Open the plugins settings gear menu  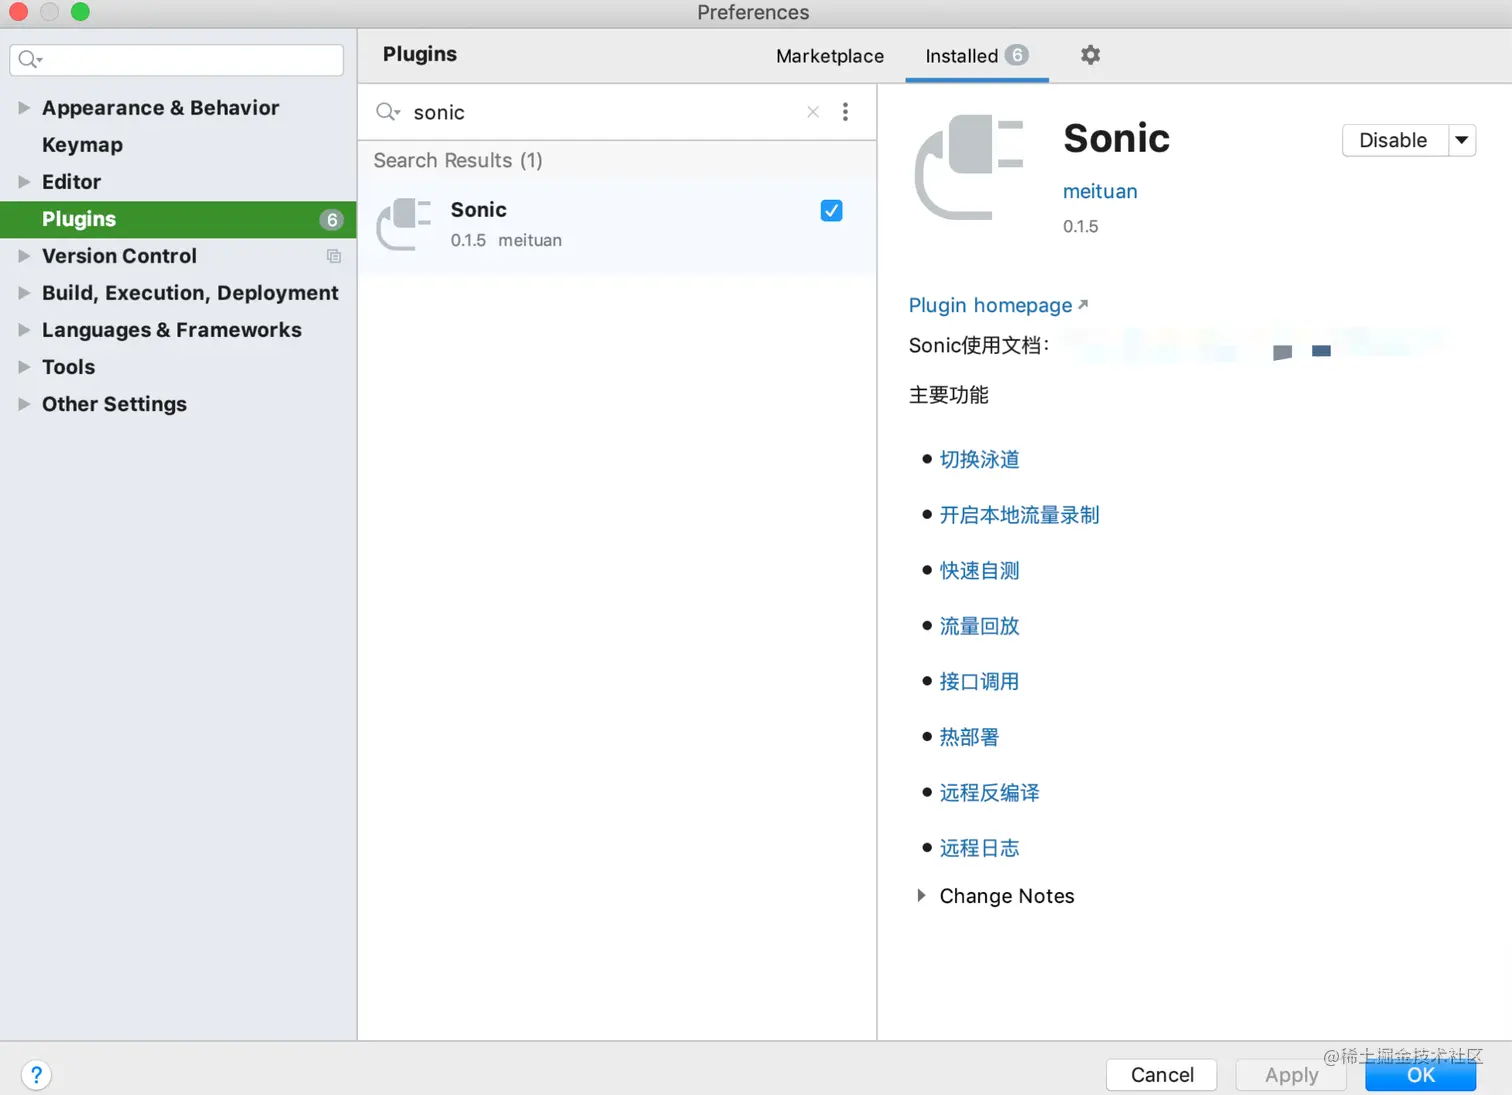tap(1090, 55)
